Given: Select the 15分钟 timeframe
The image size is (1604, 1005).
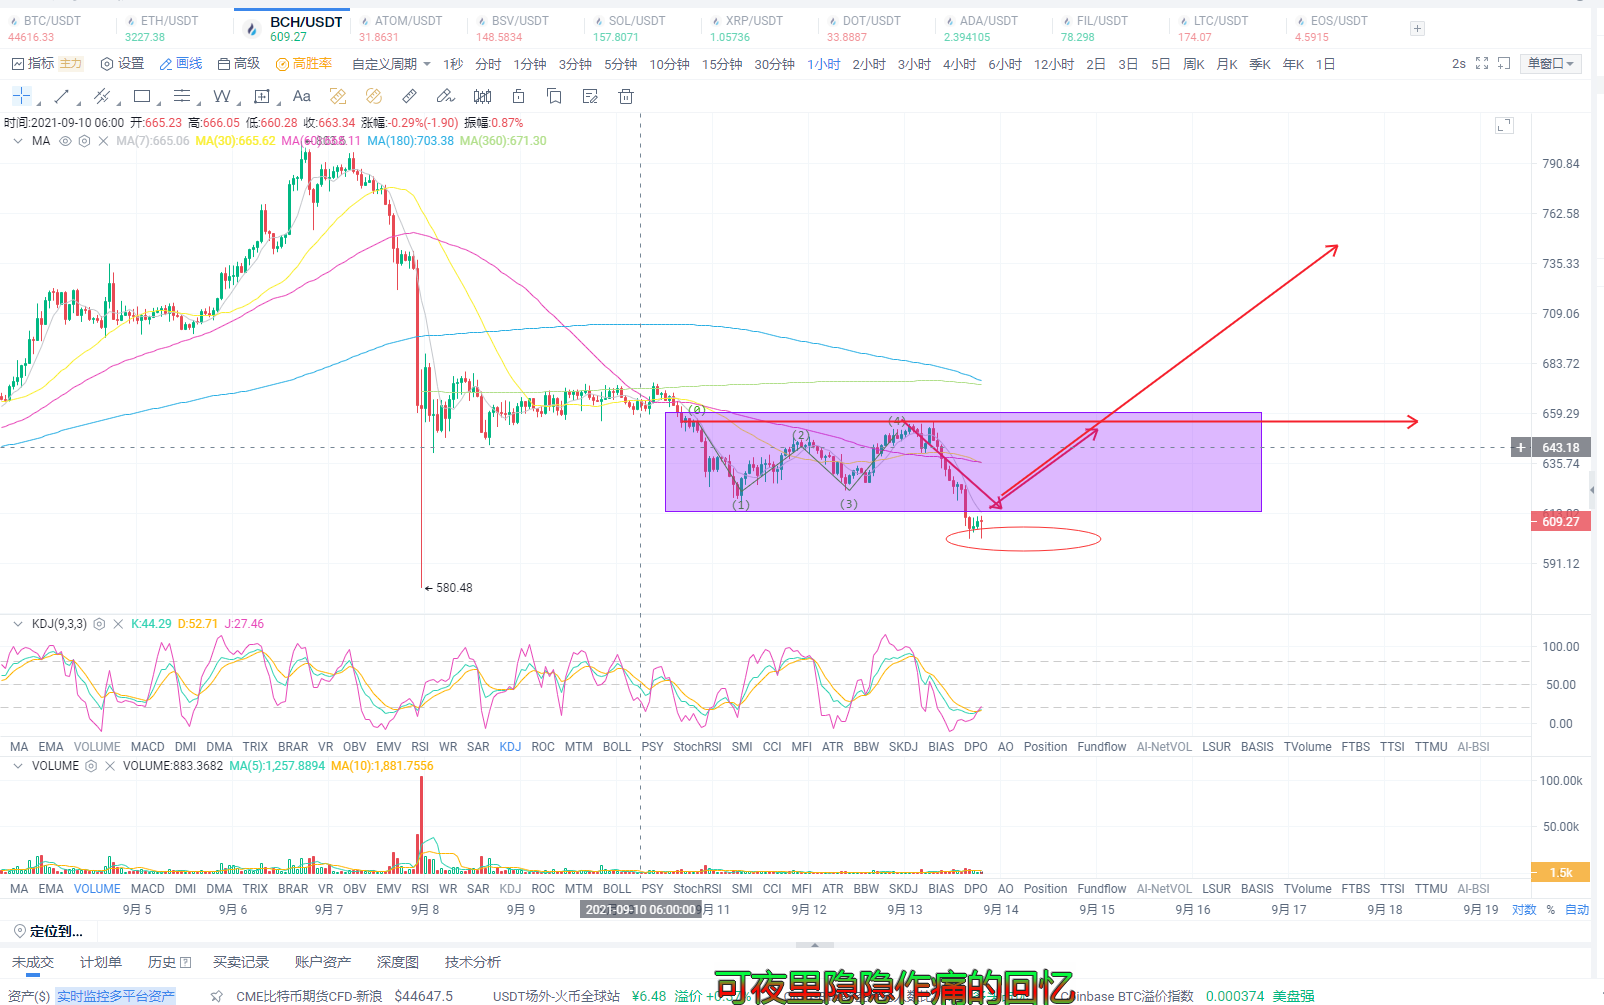Looking at the screenshot, I should [722, 64].
